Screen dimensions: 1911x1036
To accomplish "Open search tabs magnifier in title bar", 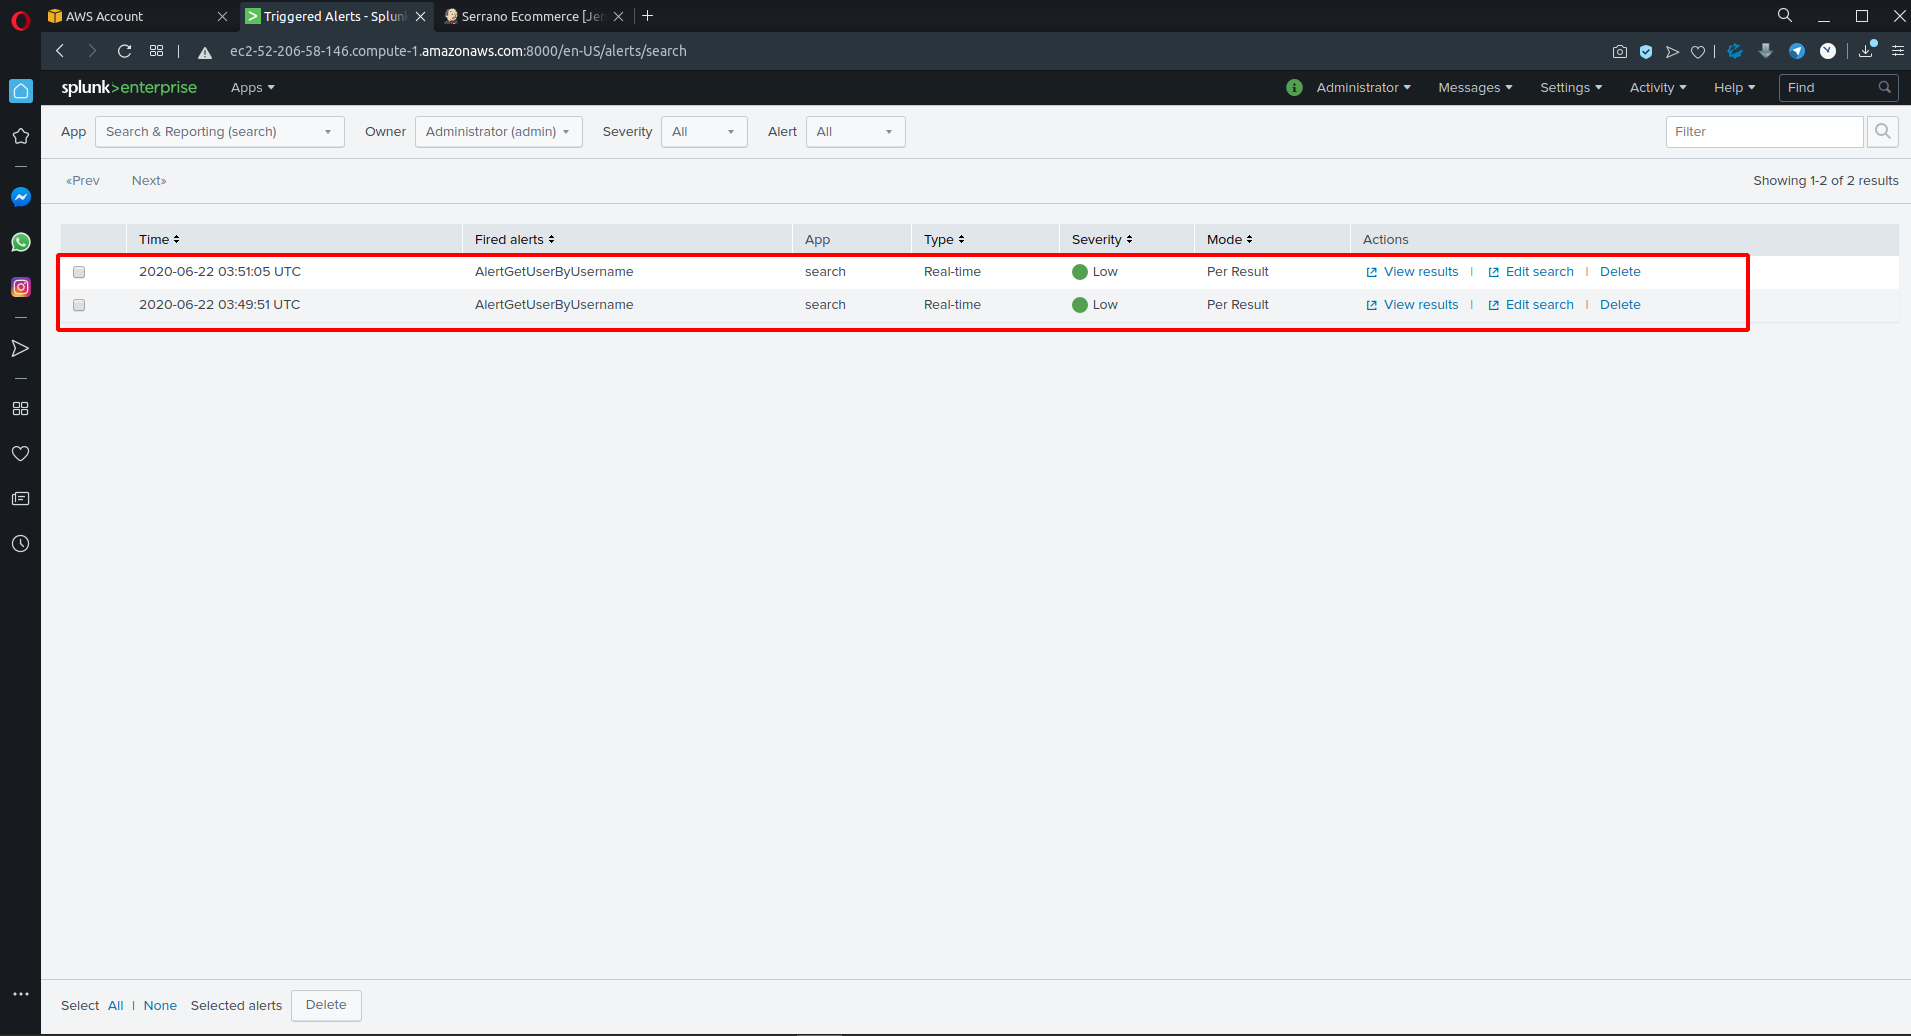I will tap(1785, 15).
